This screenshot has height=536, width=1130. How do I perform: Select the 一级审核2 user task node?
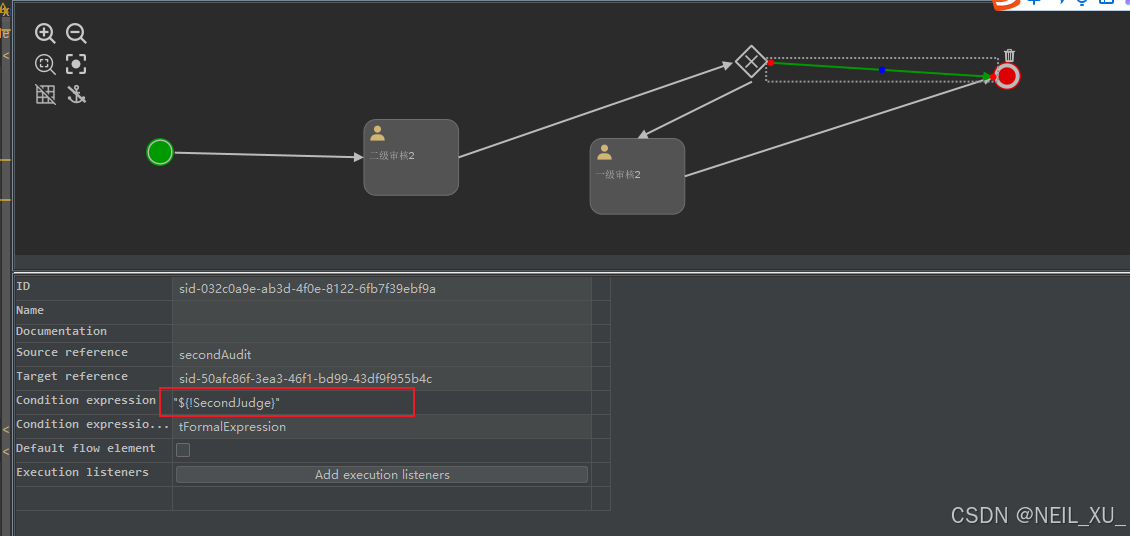pos(637,176)
